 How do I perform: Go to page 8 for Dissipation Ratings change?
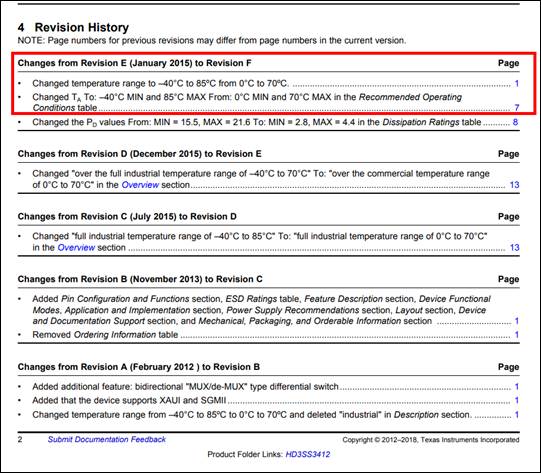click(515, 122)
